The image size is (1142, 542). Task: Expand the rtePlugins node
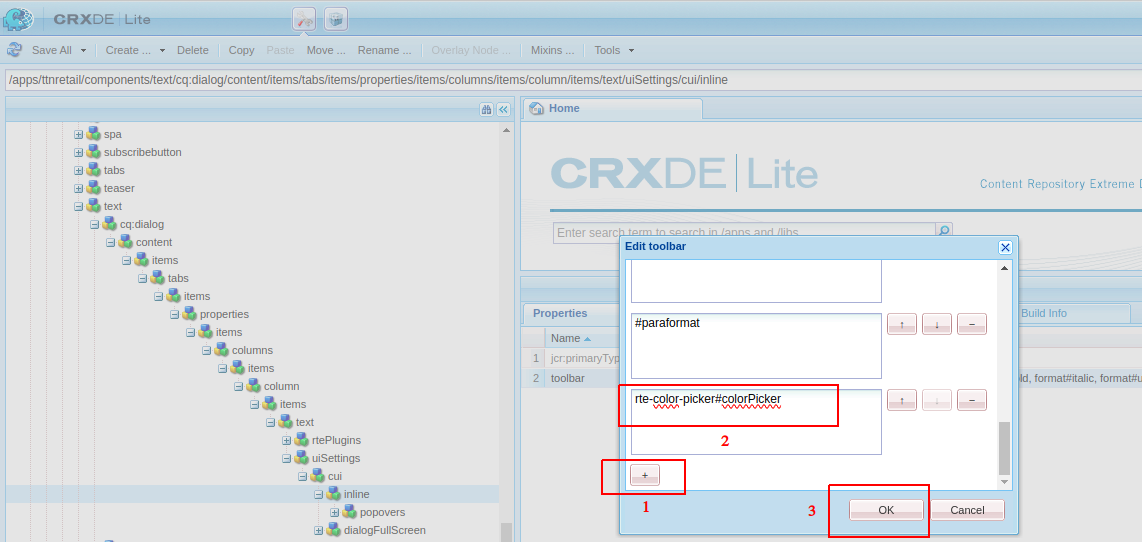point(287,440)
